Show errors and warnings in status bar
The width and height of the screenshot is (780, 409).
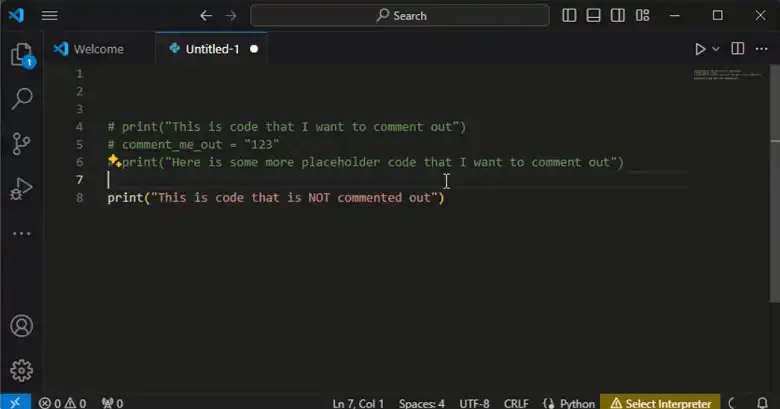[x=63, y=403]
